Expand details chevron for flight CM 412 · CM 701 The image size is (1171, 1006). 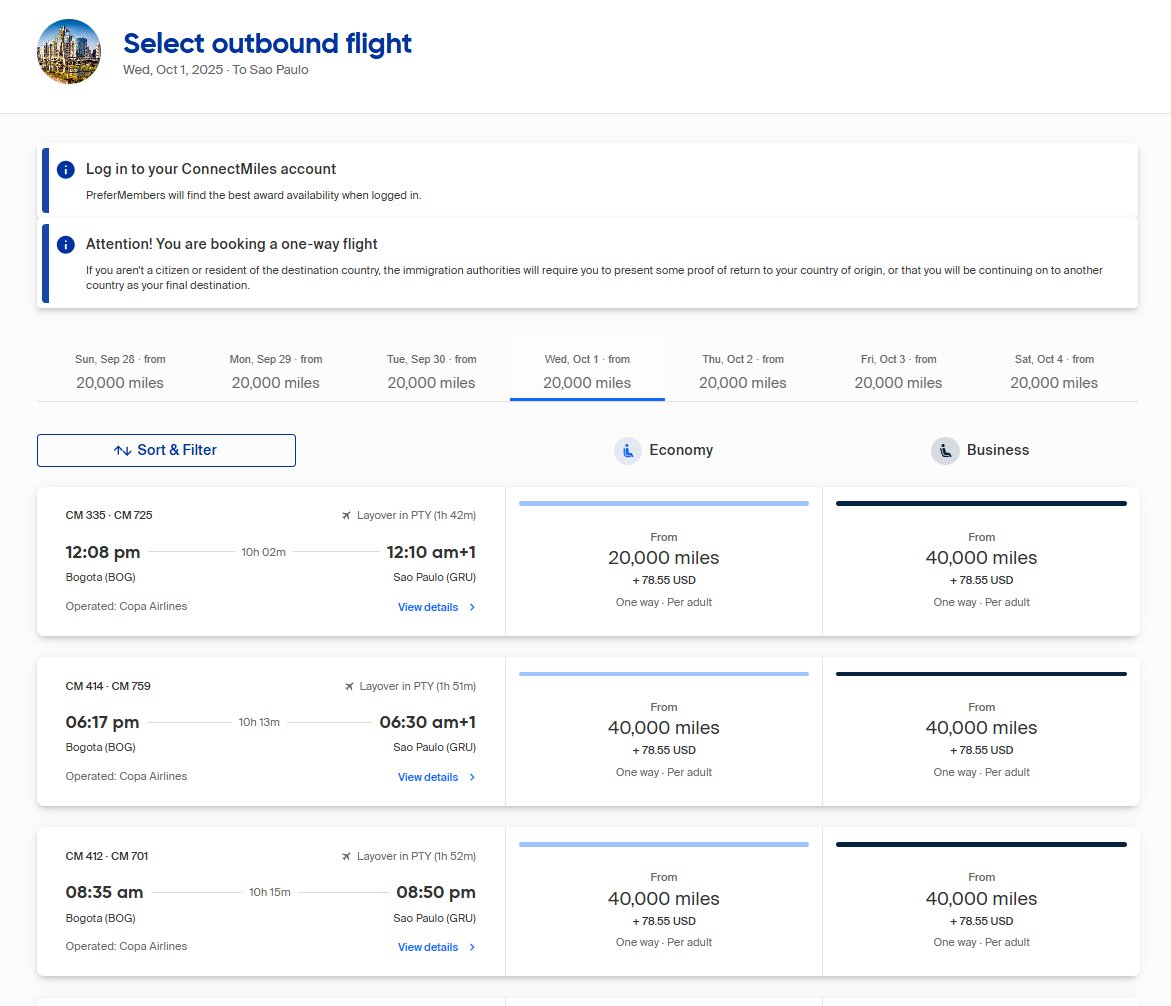472,947
